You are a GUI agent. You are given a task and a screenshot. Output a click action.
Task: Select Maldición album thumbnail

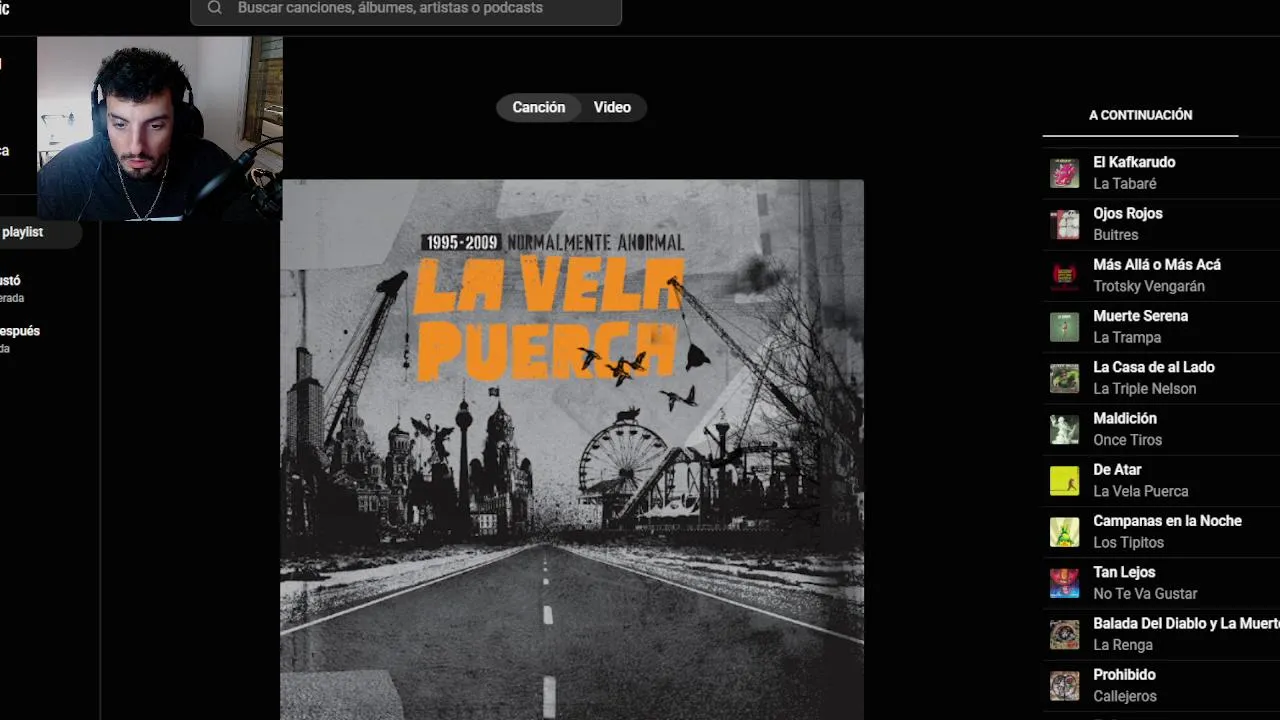coord(1064,429)
